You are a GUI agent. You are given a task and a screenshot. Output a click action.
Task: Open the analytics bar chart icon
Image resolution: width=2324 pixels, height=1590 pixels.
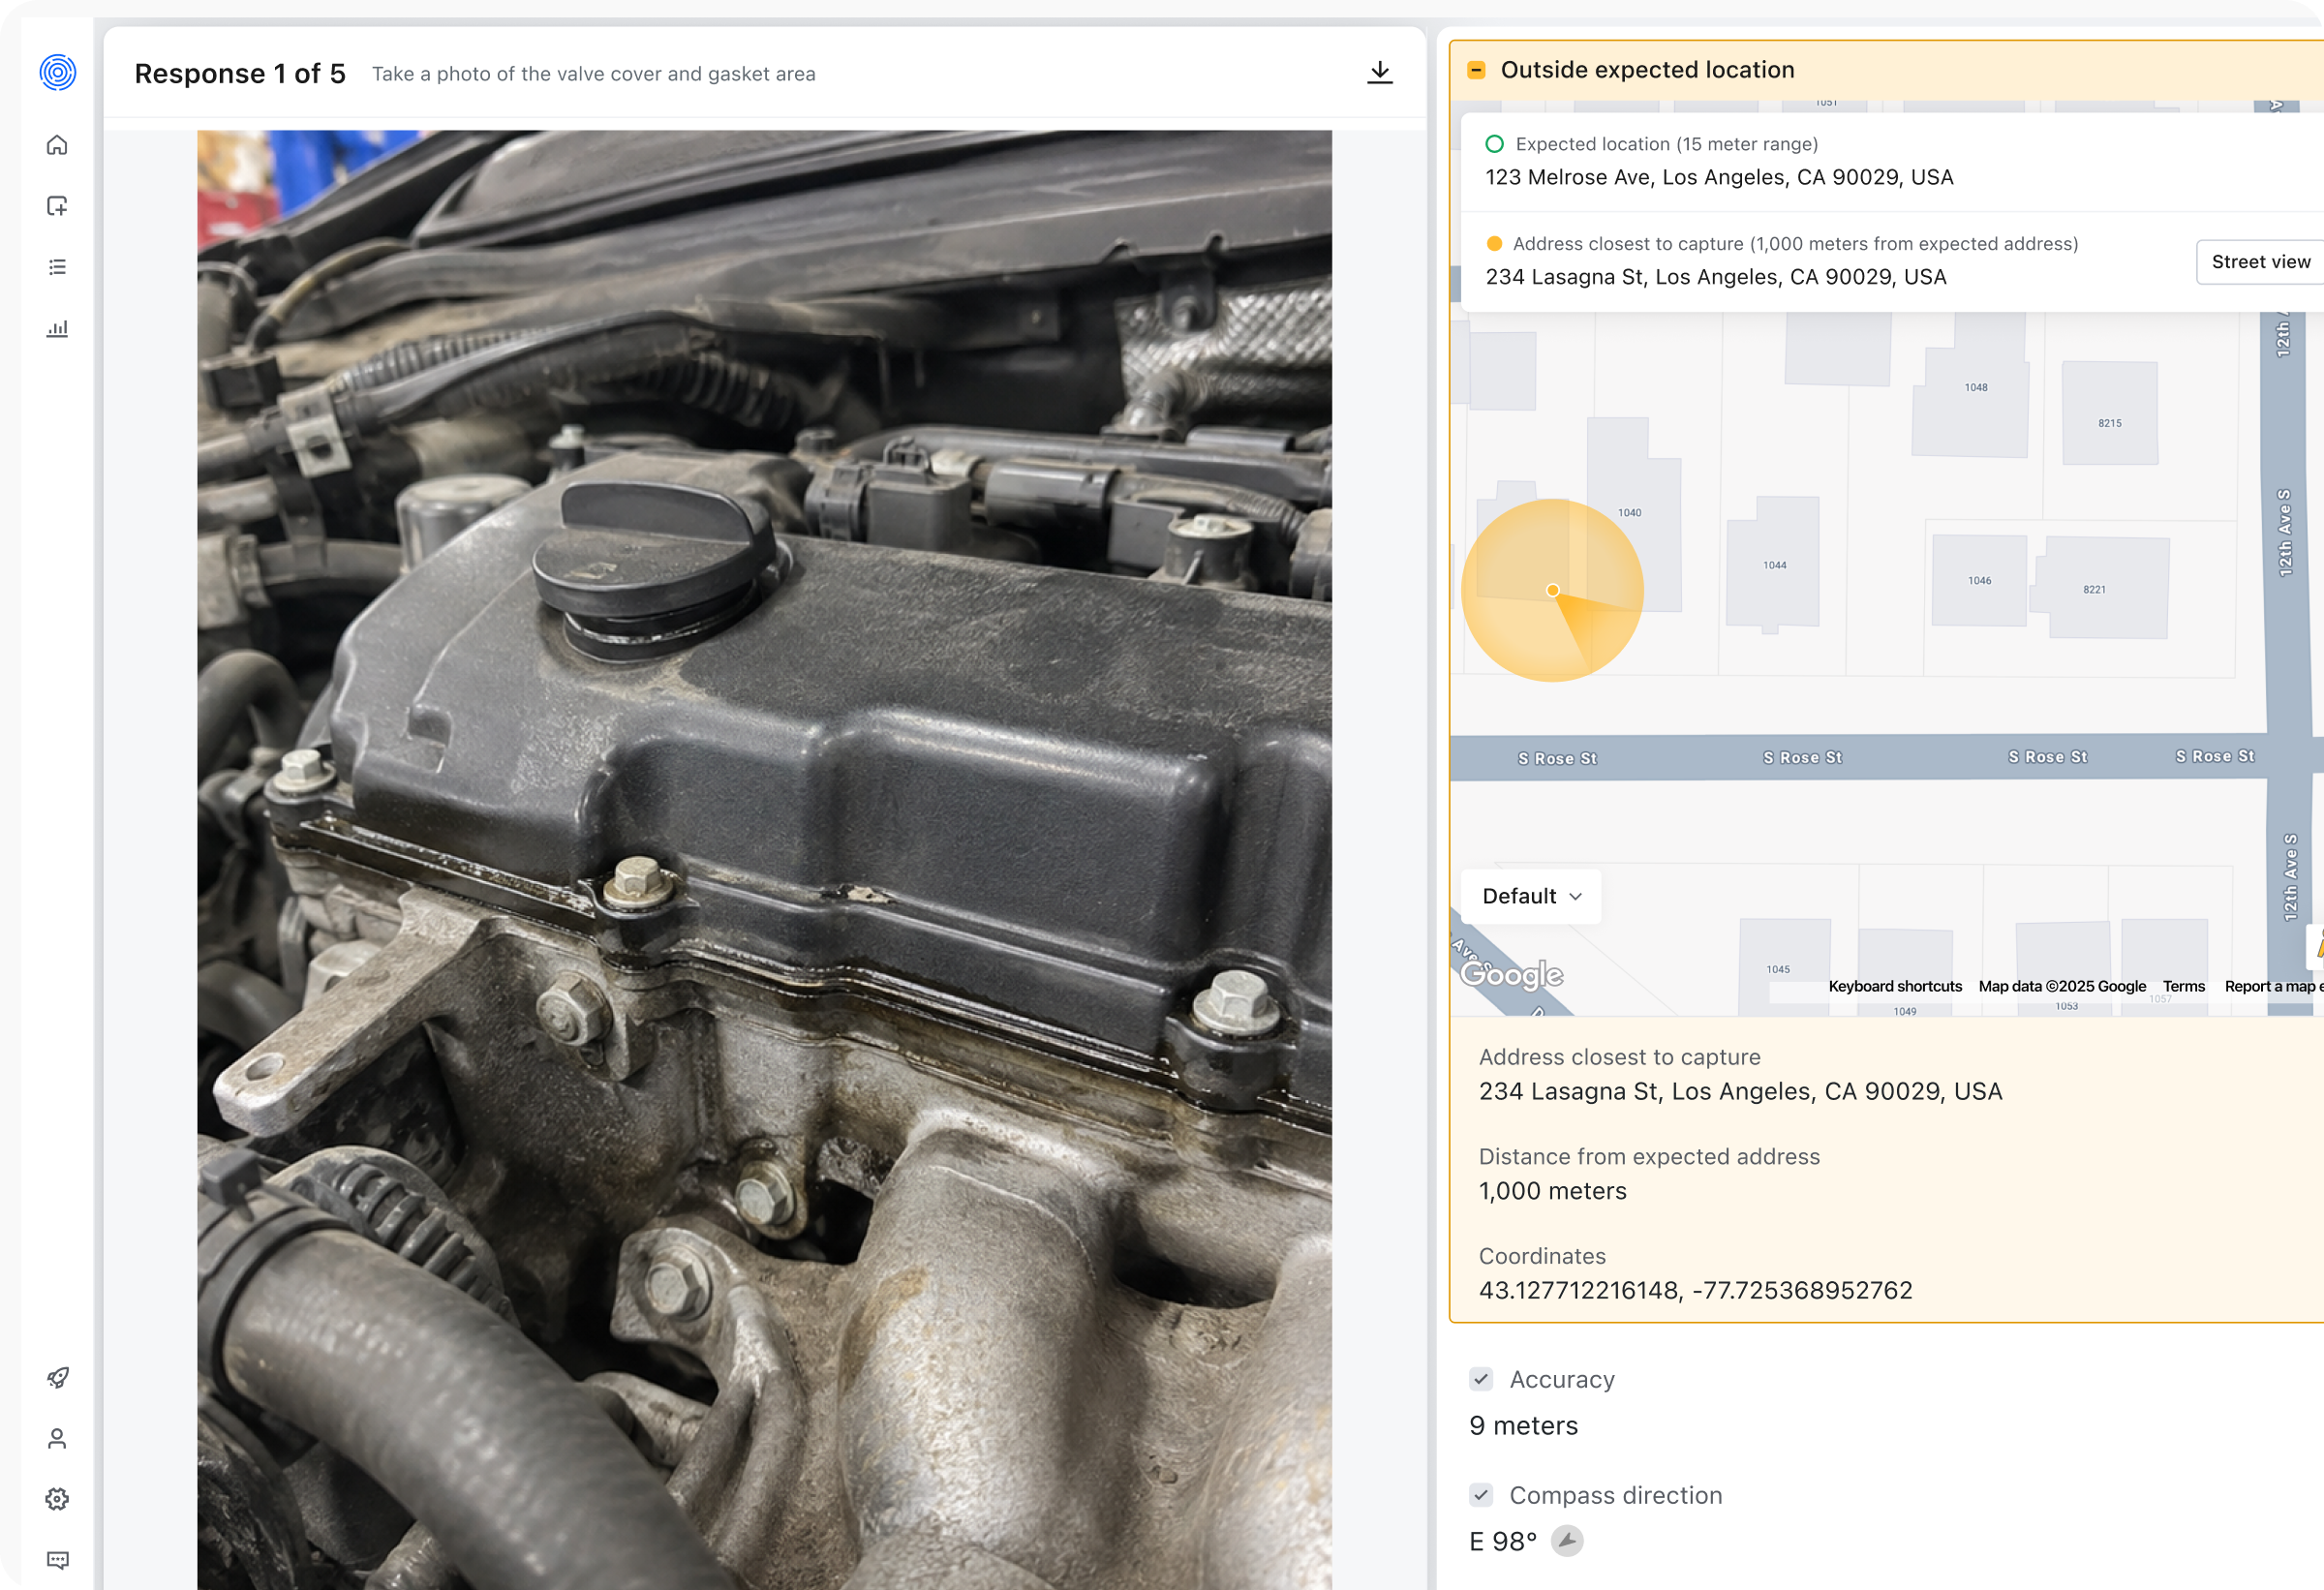coord(58,328)
